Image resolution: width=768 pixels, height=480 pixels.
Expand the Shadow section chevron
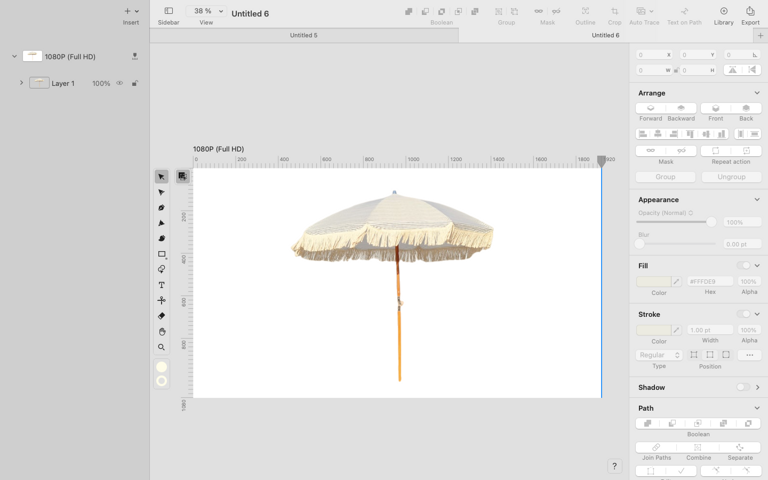(758, 387)
